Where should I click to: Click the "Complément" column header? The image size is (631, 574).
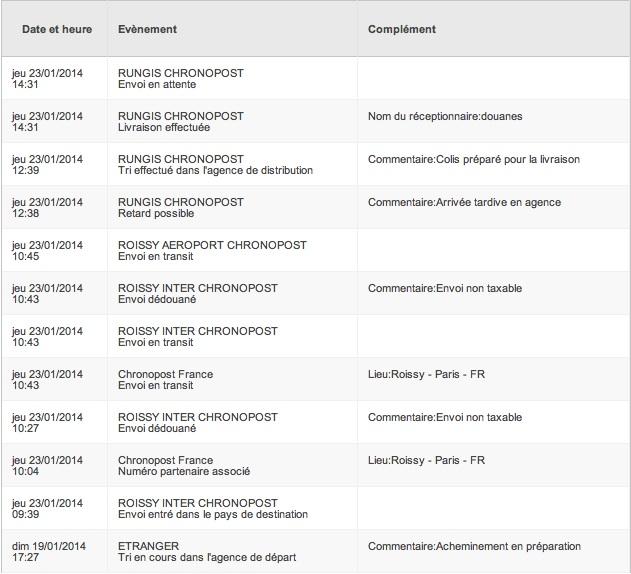(402, 29)
